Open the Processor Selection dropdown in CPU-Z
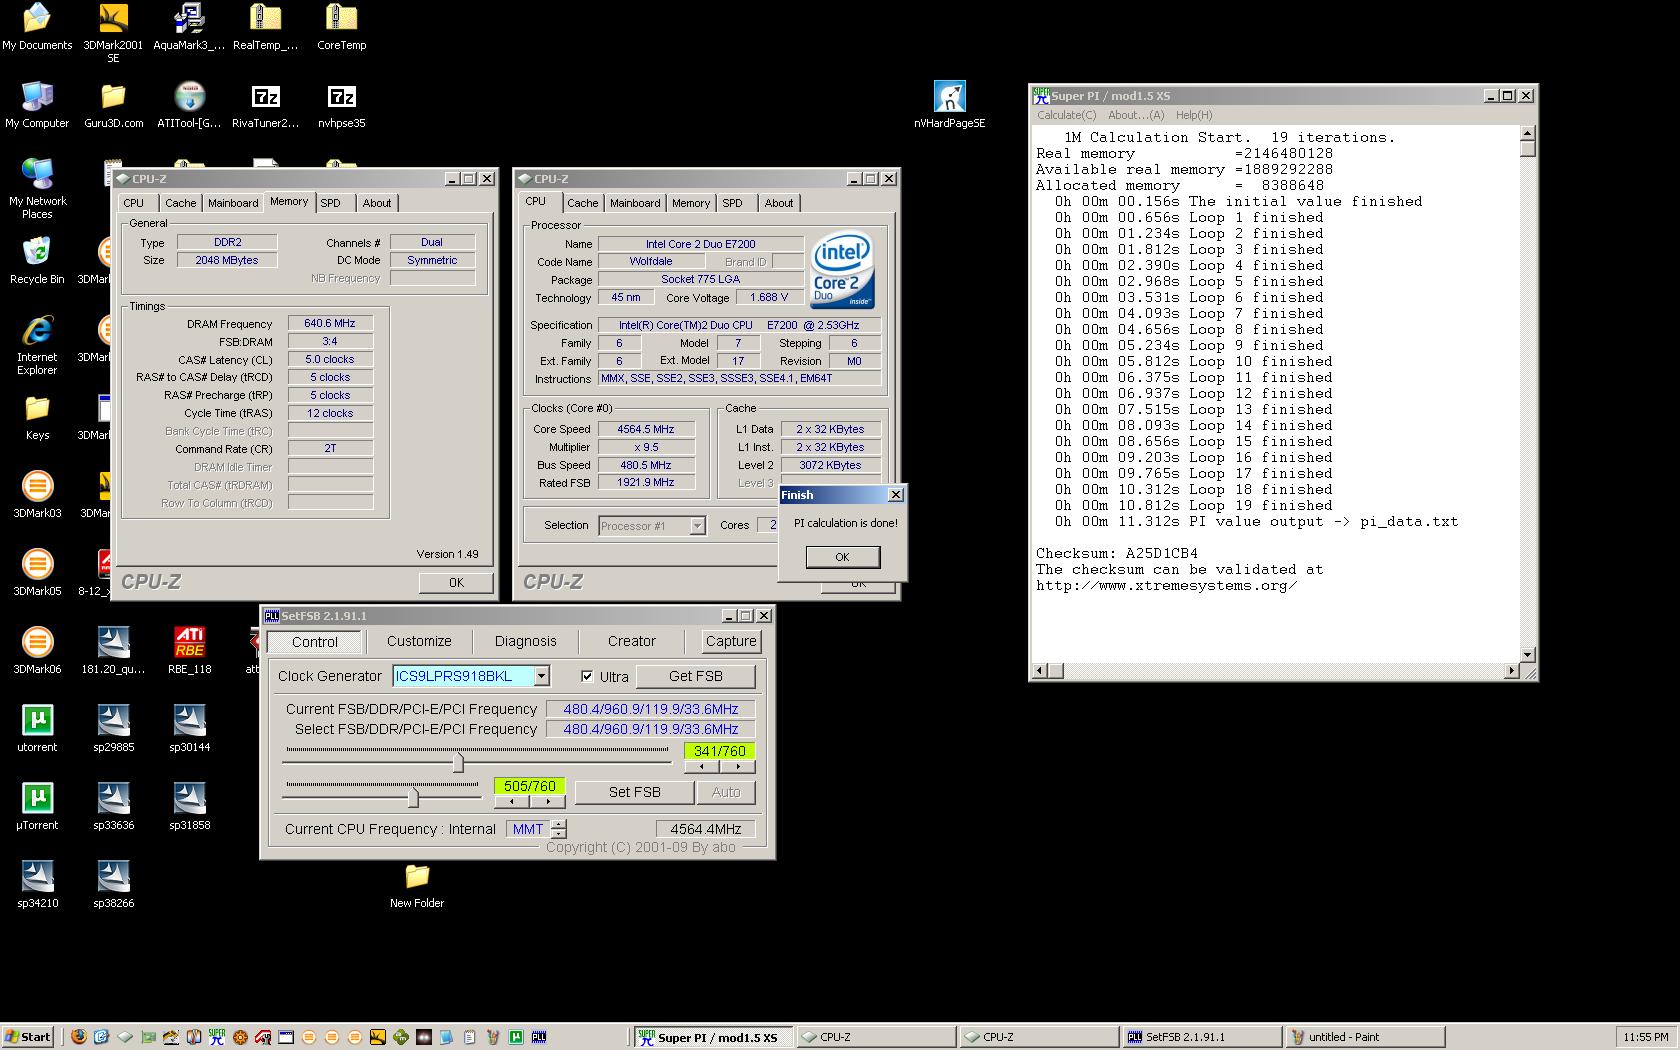The image size is (1680, 1050). pyautogui.click(x=697, y=526)
